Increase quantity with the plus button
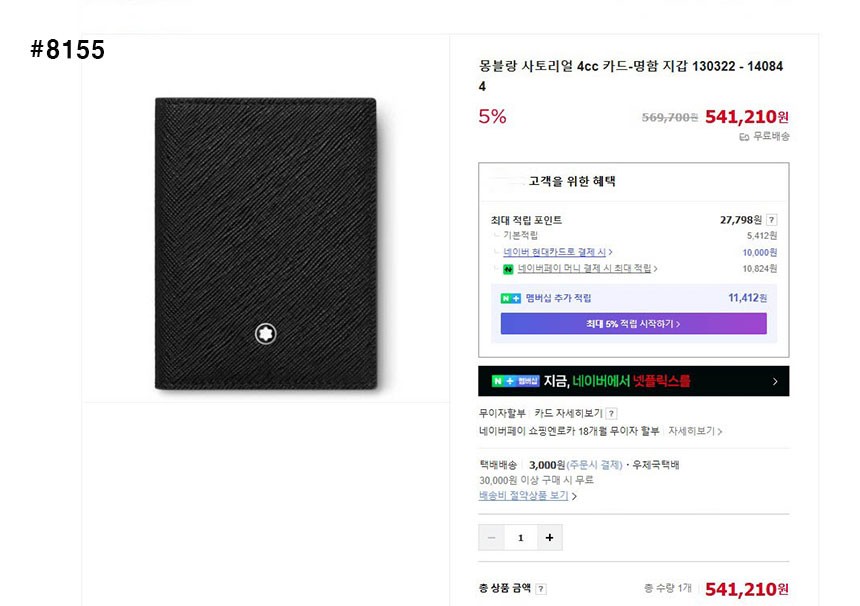 (549, 537)
